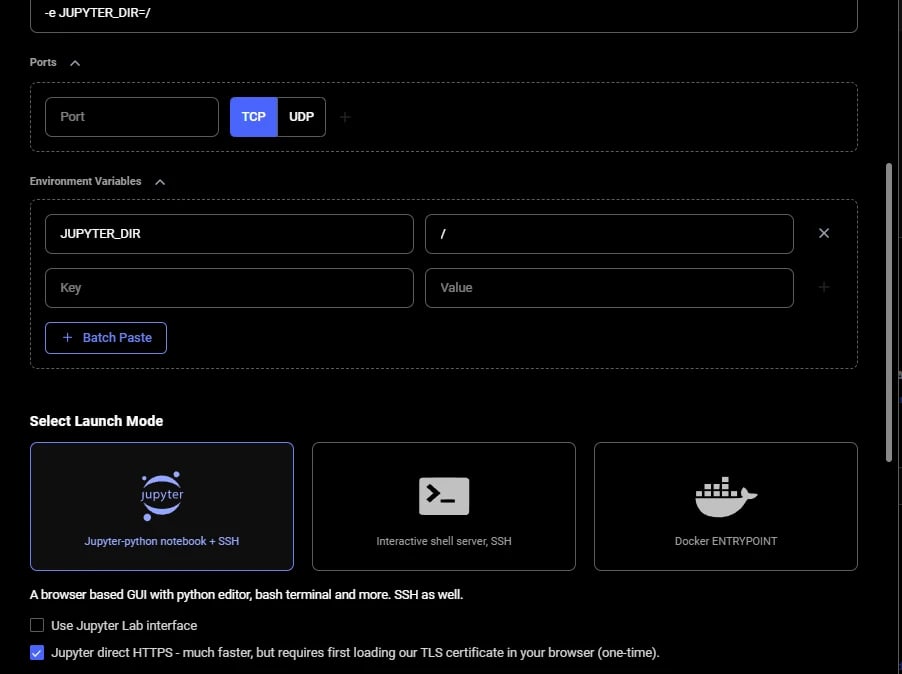Add the port with the plus icon
Screen dimensions: 902x674
coord(345,117)
